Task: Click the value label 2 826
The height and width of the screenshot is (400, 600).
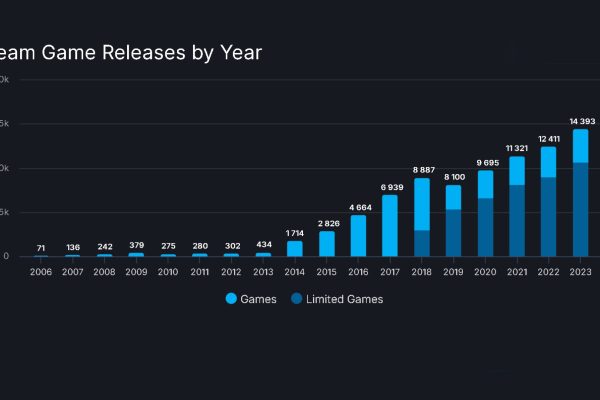Action: pos(328,224)
